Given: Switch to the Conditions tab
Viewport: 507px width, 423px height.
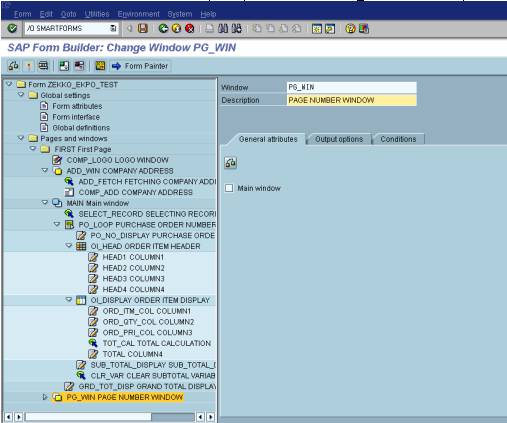Looking at the screenshot, I should [398, 139].
